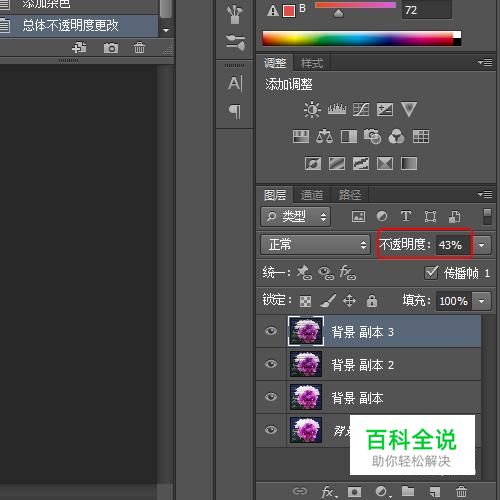Create new snapshot in History panel

tap(111, 48)
